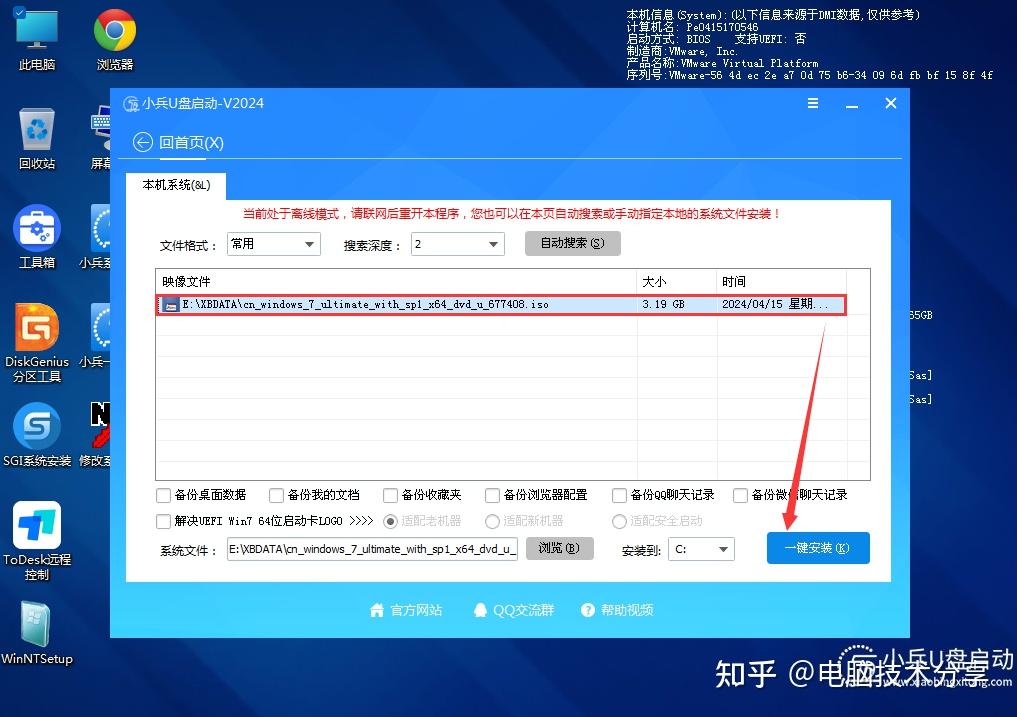
Task: Expand the 搜索深度 dropdown
Action: point(457,243)
